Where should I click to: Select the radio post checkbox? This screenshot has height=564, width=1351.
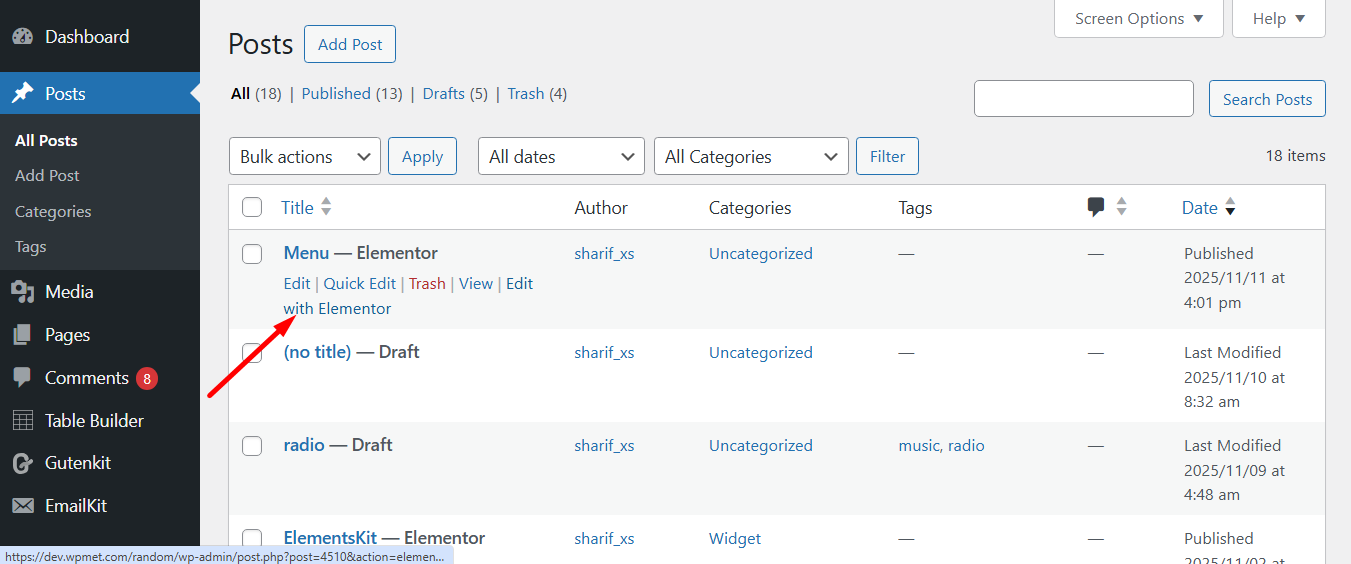click(252, 446)
